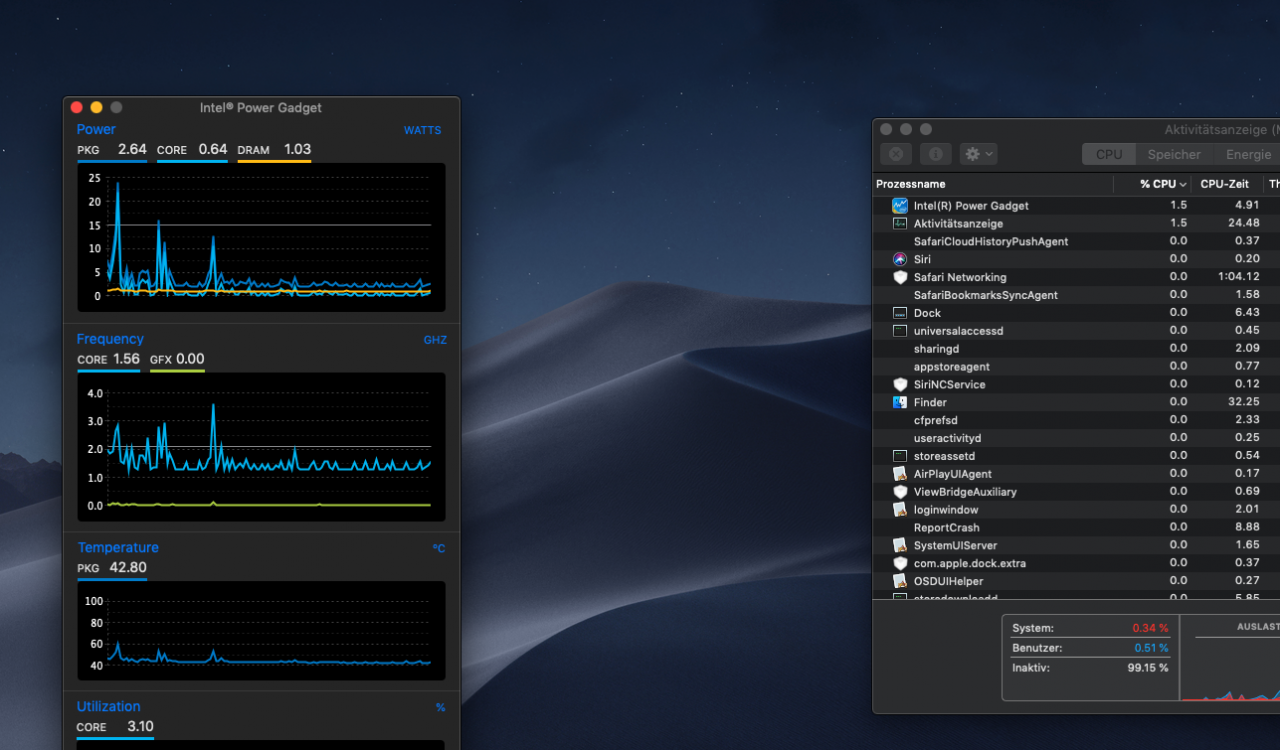
Task: Click the loginwindow process icon
Action: 900,510
